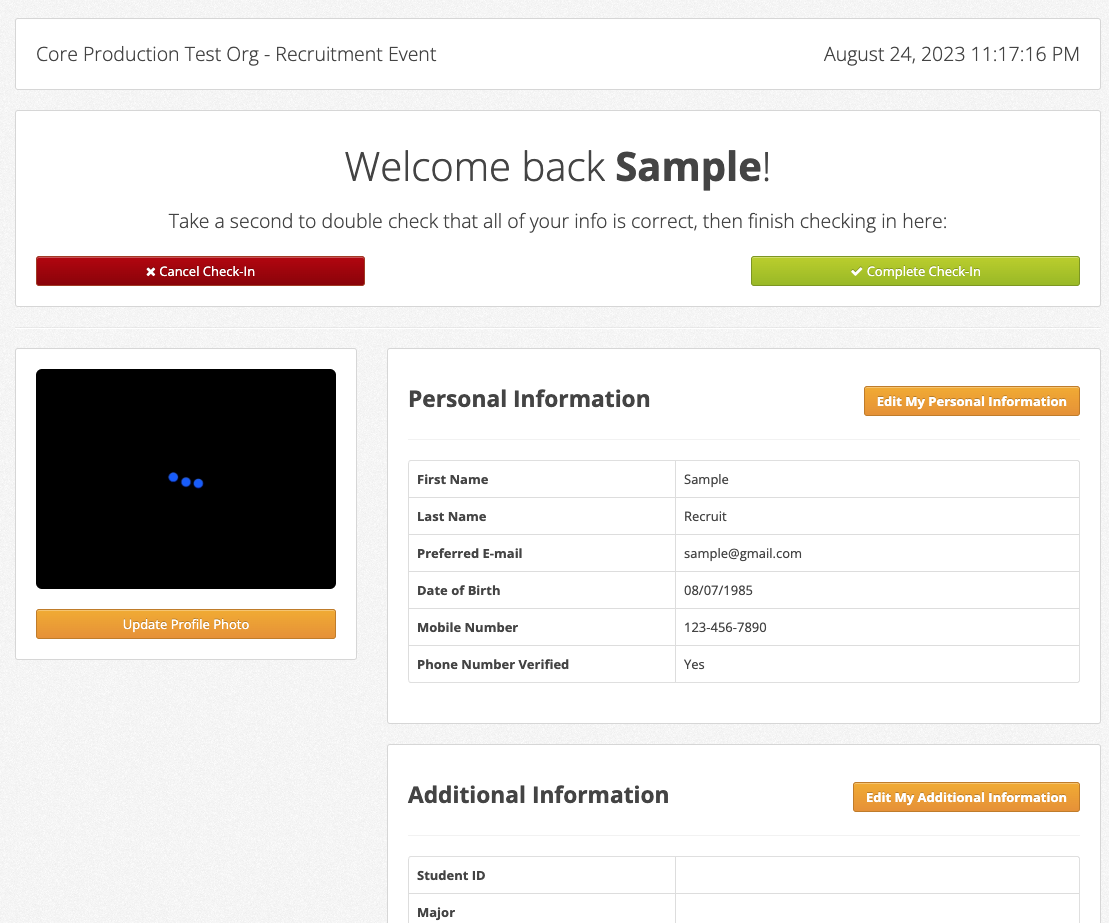
Task: Click the empty Student ID value cell
Action: [x=876, y=875]
